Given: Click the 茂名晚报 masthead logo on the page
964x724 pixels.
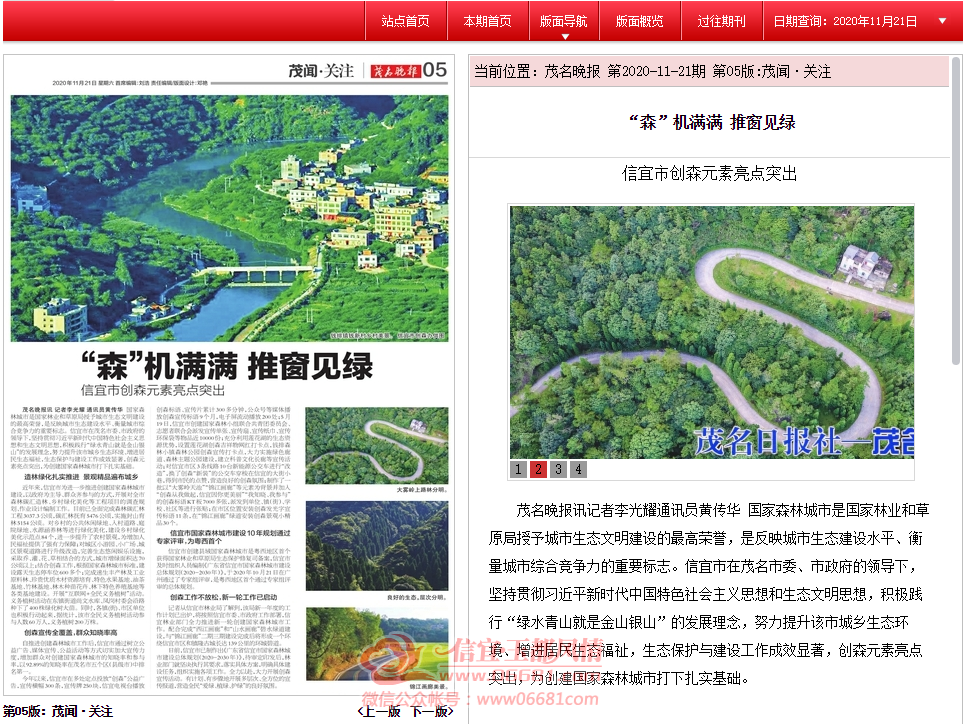Looking at the screenshot, I should coord(395,71).
